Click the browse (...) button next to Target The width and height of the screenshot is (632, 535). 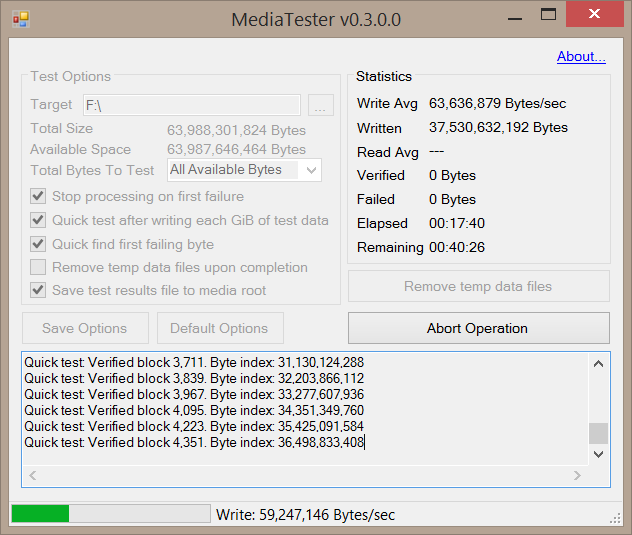[x=320, y=105]
